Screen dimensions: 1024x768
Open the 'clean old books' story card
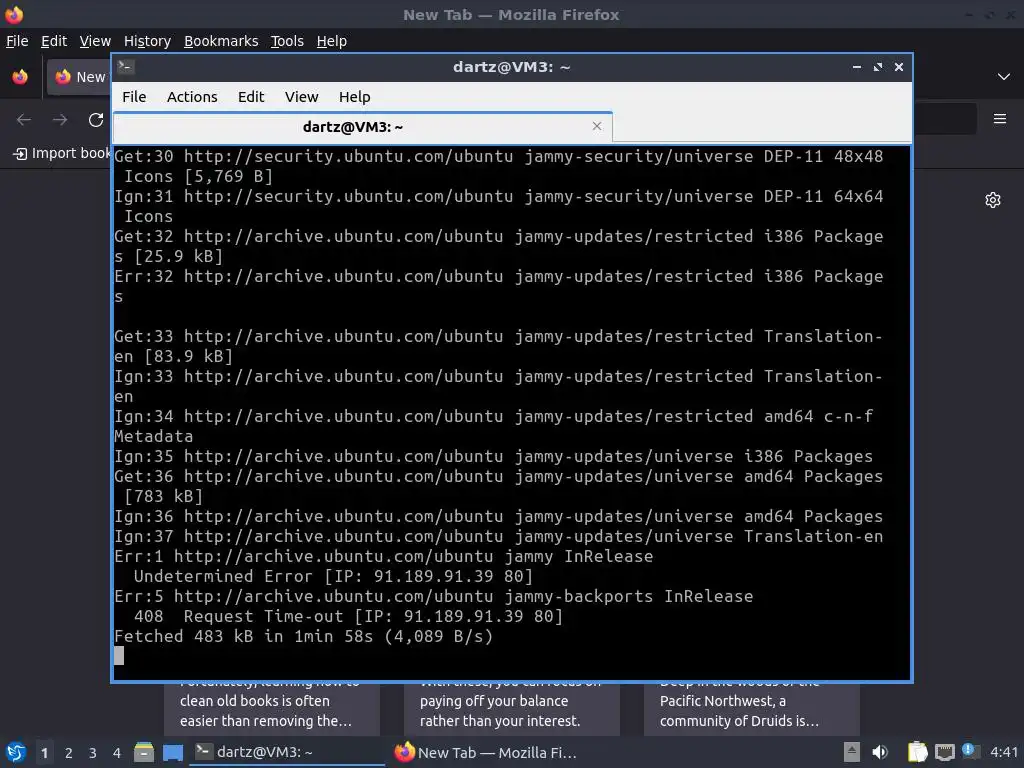click(272, 709)
